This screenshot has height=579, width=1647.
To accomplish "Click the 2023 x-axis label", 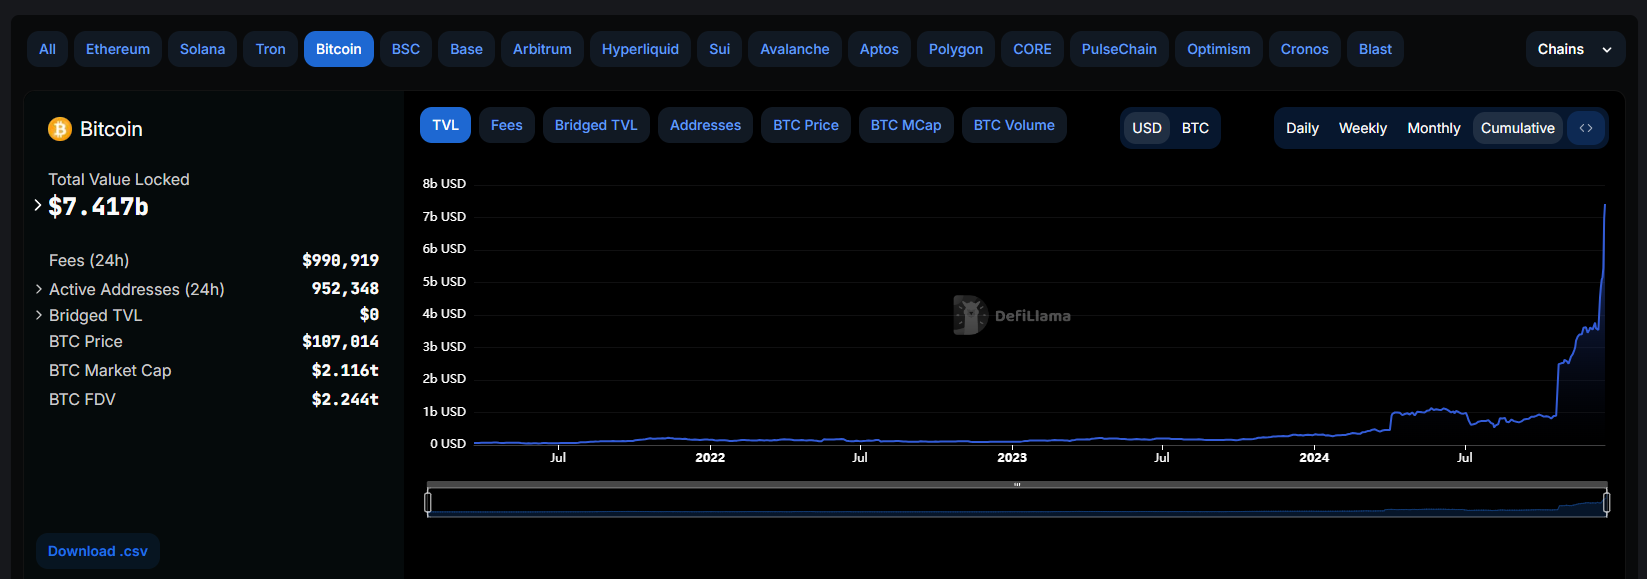I will [1012, 457].
